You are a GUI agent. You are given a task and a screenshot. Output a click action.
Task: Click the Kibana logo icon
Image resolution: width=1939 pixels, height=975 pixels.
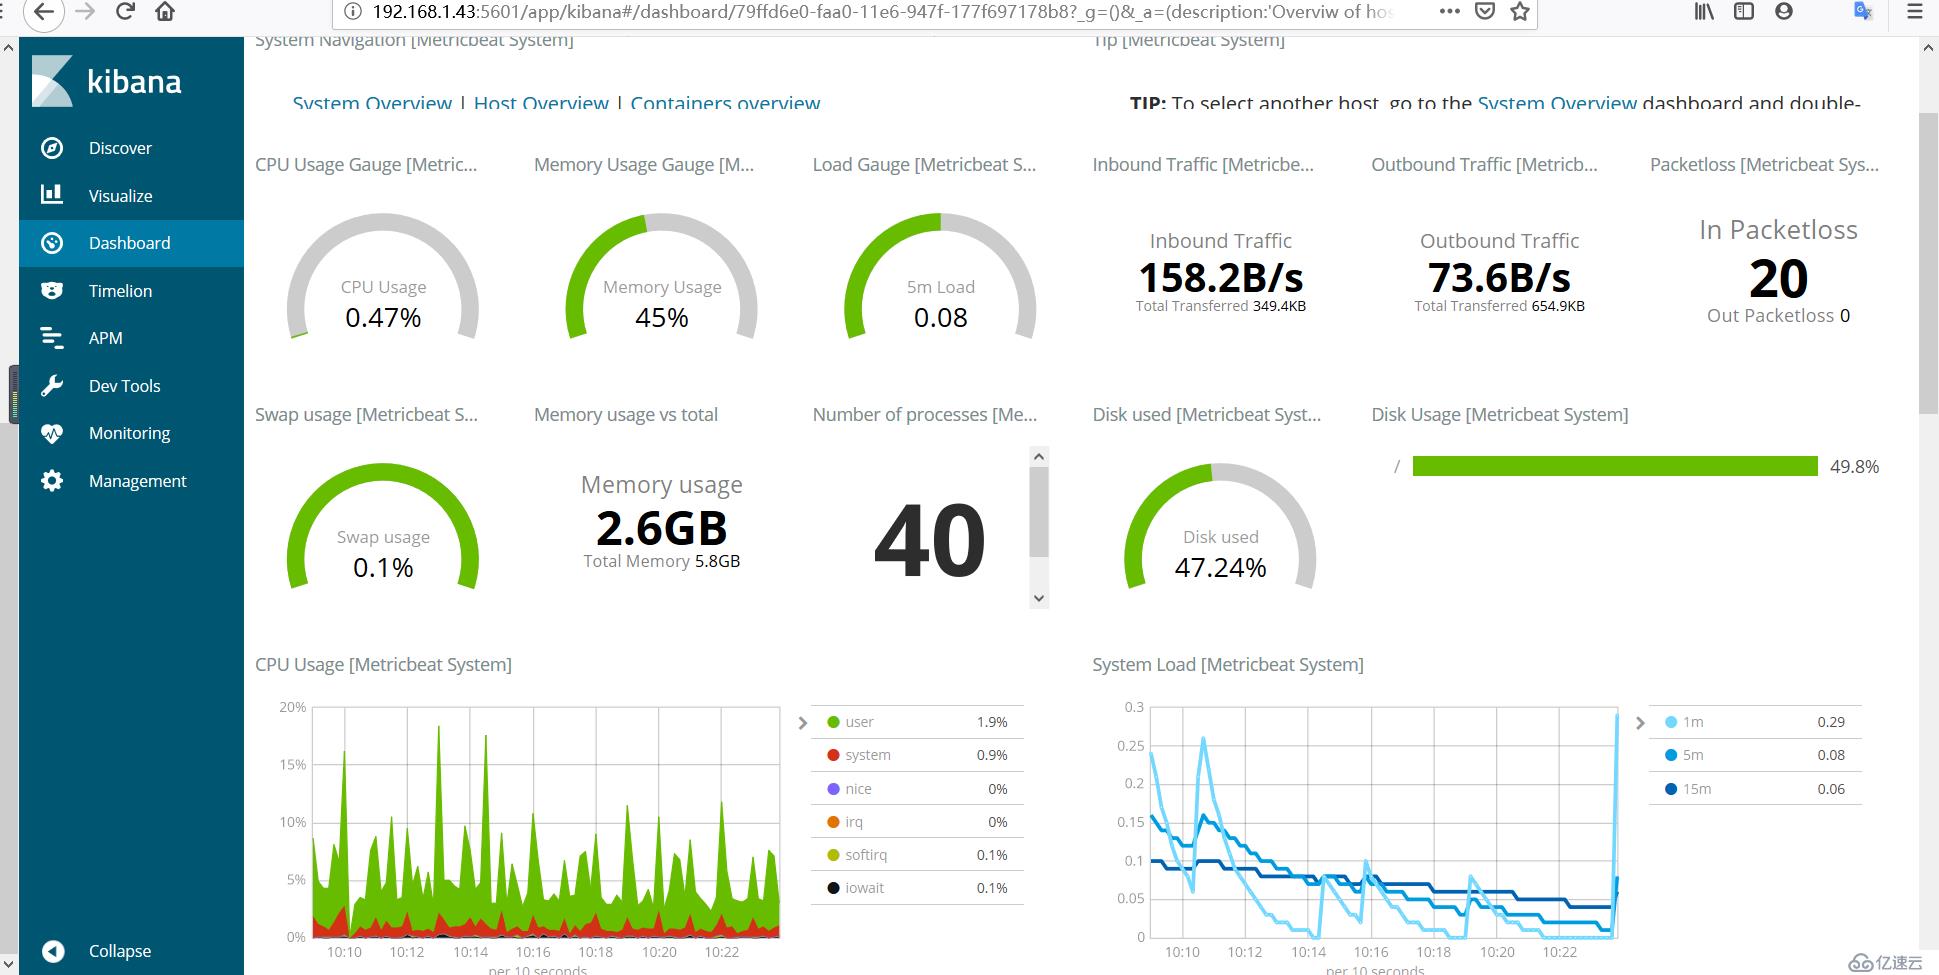pyautogui.click(x=52, y=81)
